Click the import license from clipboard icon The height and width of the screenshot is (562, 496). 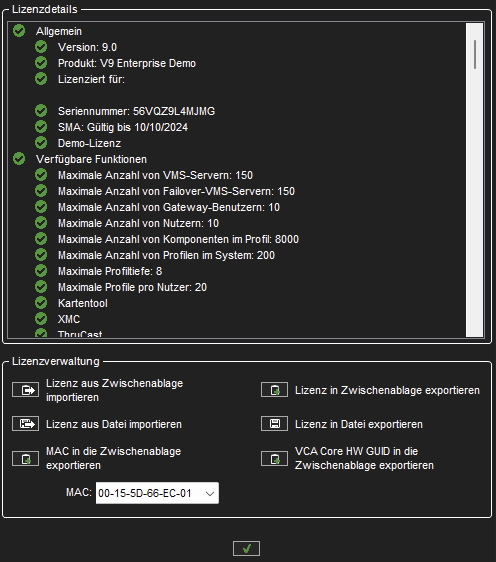coord(25,390)
